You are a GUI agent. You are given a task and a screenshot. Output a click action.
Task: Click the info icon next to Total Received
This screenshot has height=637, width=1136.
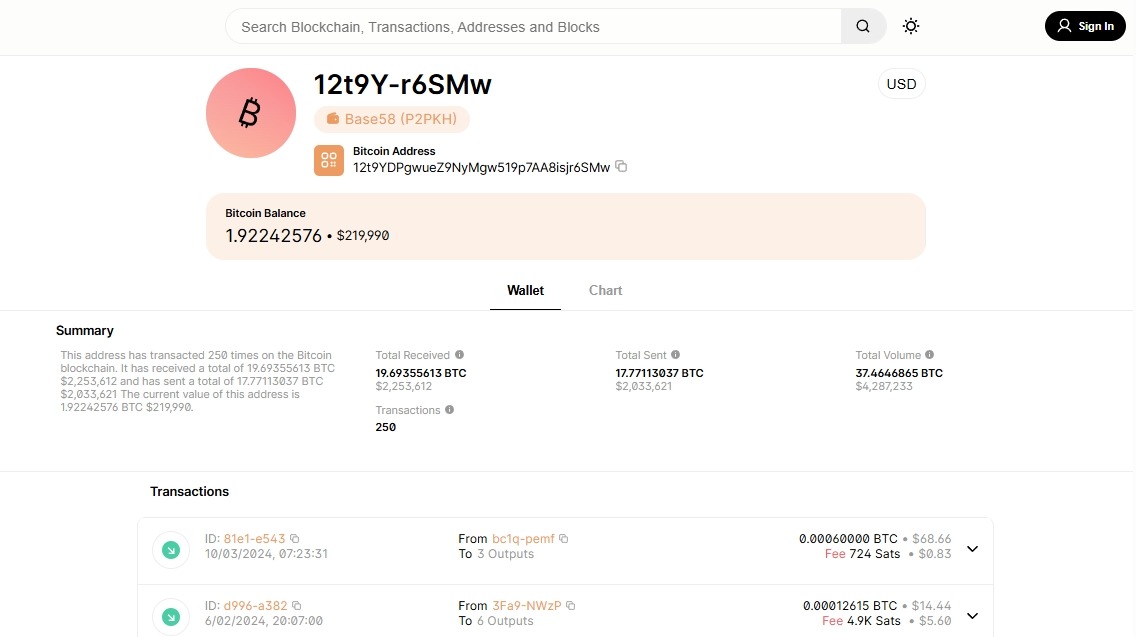pyautogui.click(x=459, y=354)
